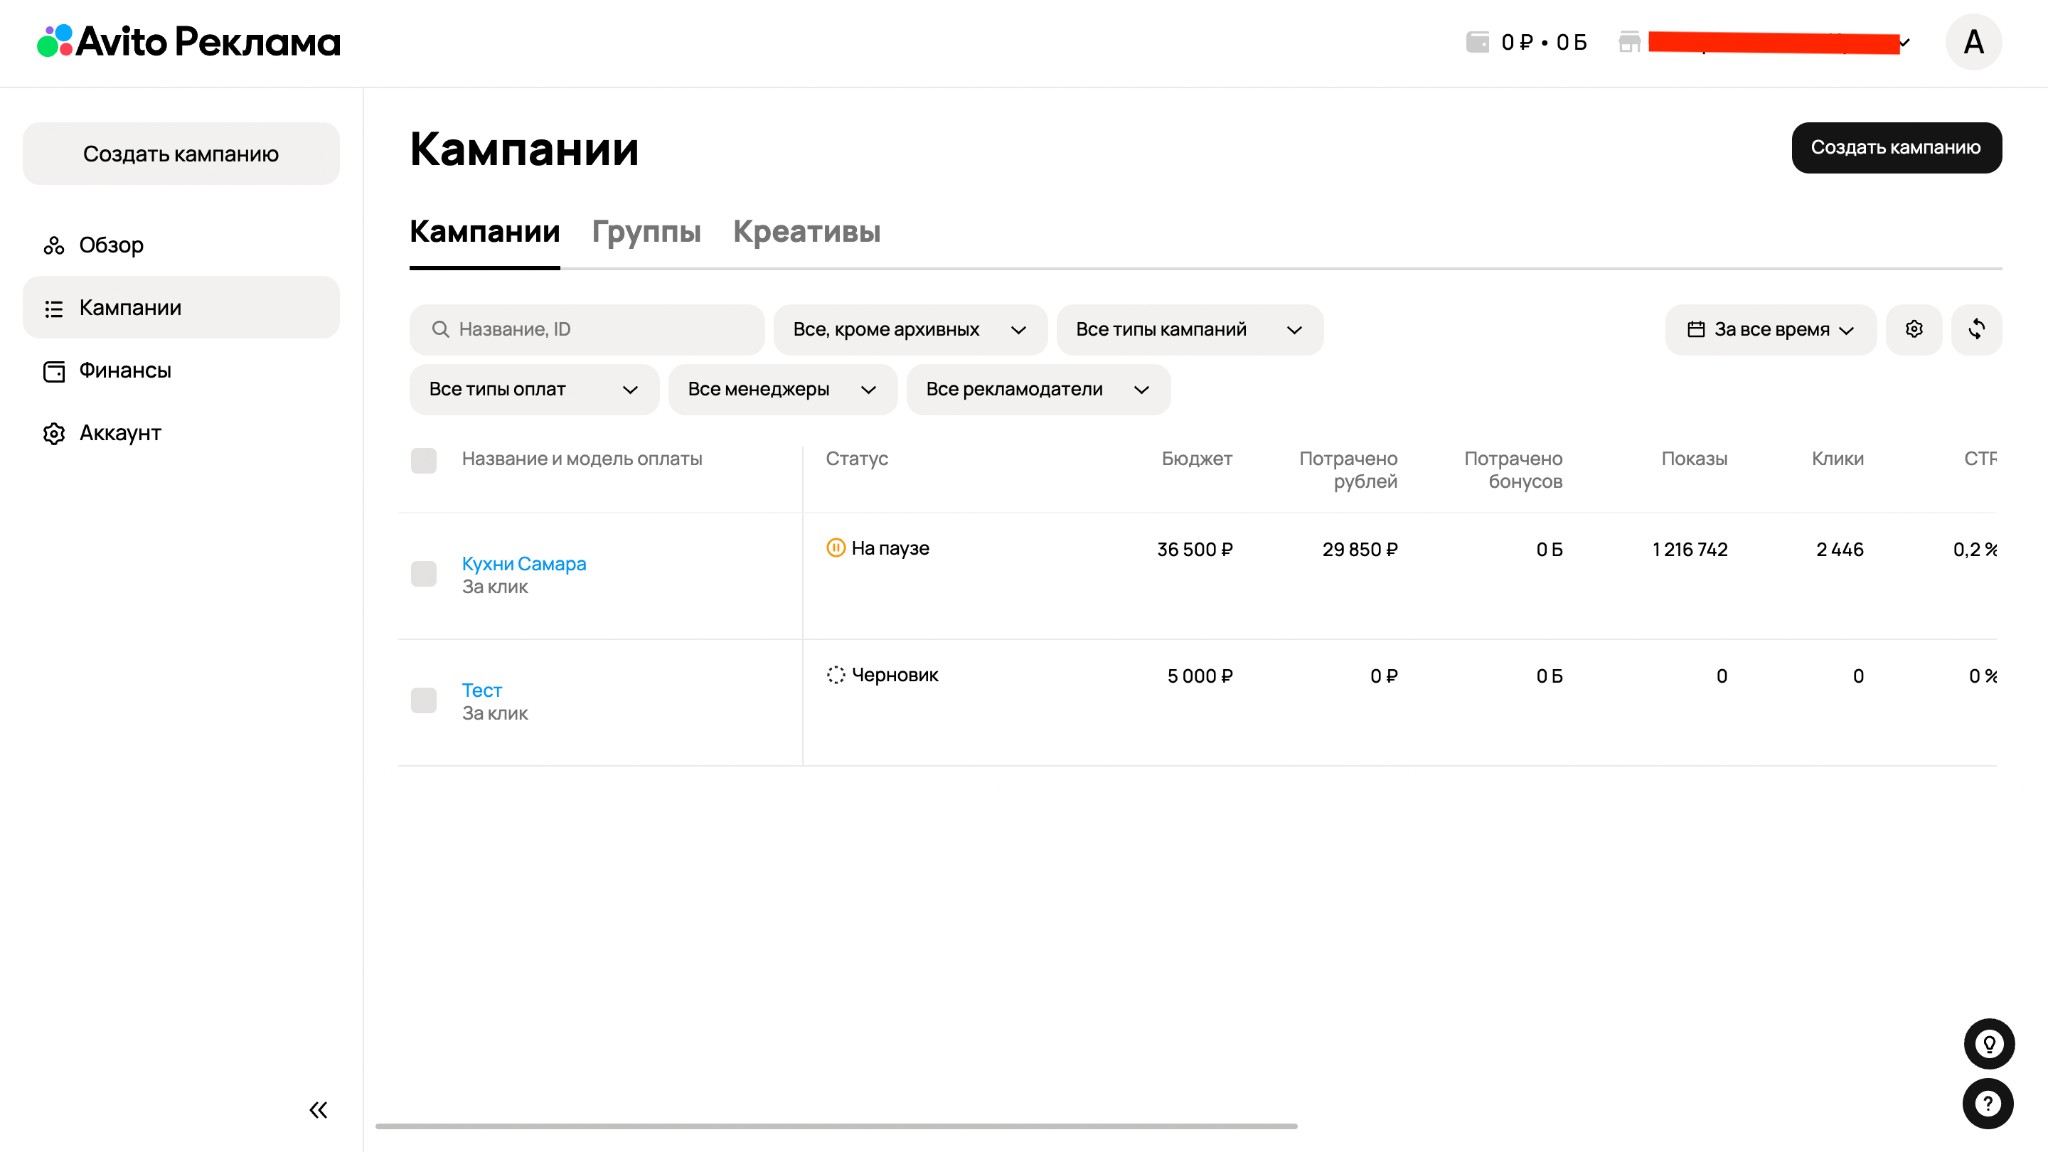This screenshot has height=1152, width=2048.
Task: Check the Кухни Самара campaign checkbox
Action: pyautogui.click(x=424, y=574)
